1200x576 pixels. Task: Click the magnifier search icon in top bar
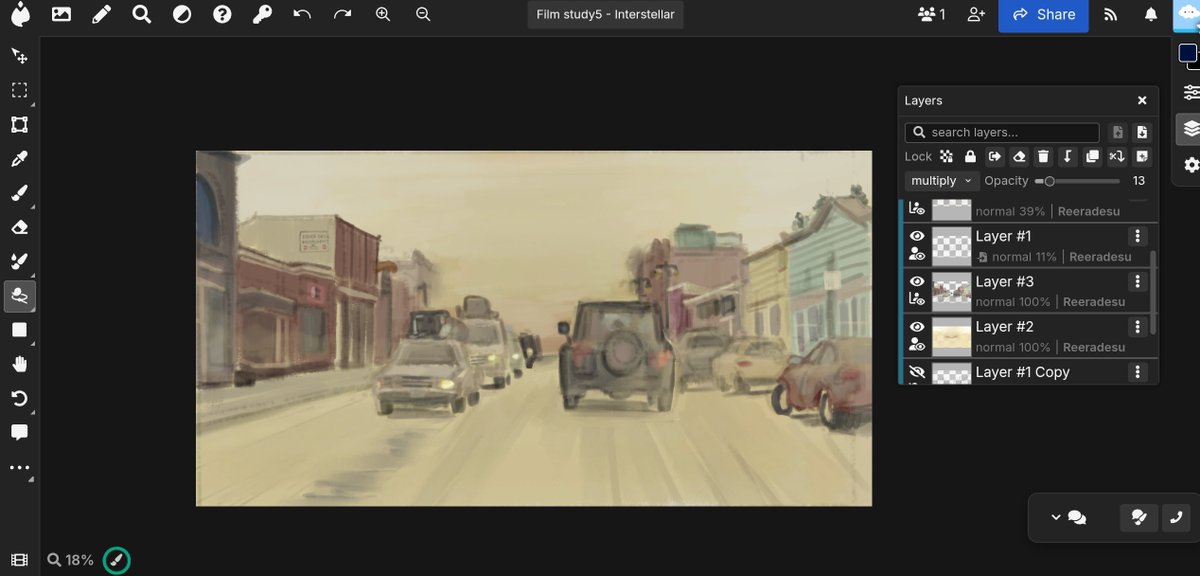141,15
